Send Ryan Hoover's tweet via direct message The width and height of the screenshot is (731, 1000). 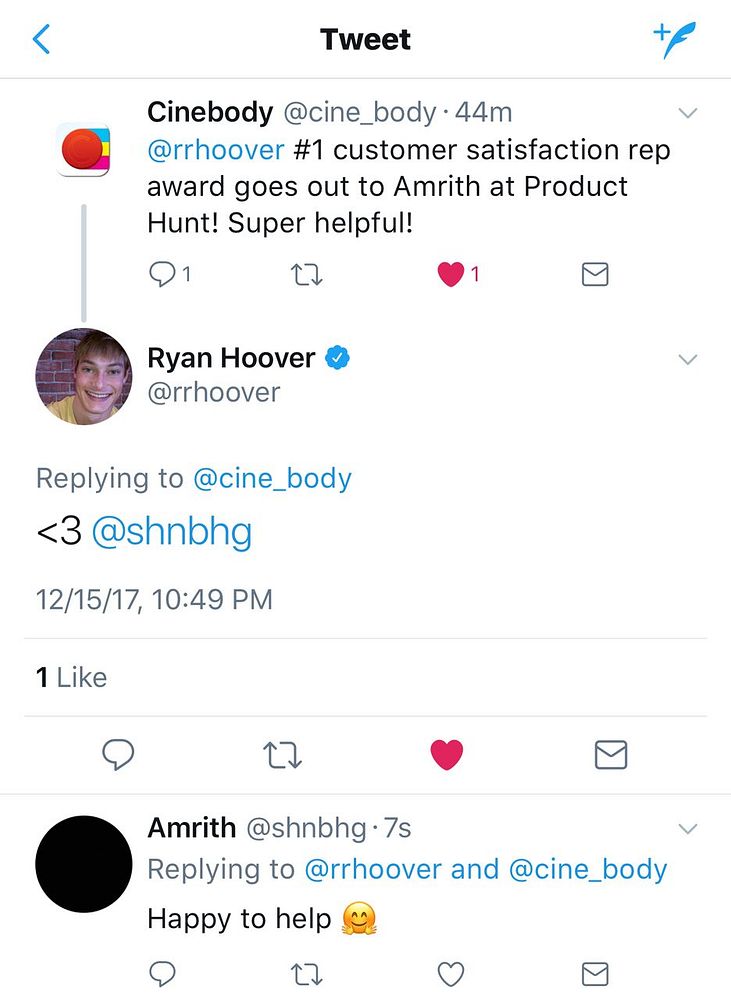coord(610,754)
